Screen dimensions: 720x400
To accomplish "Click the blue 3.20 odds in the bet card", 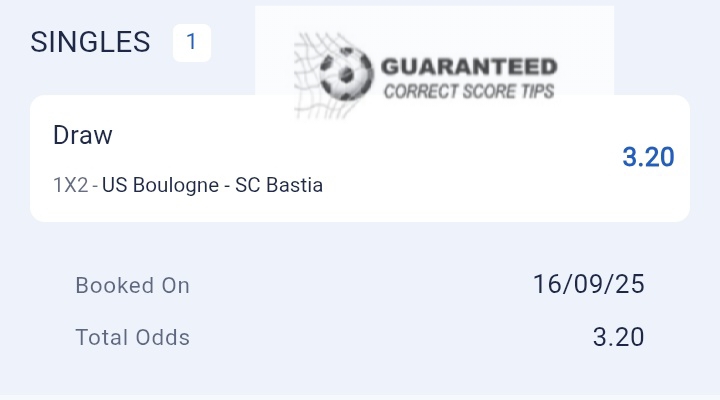I will click(648, 158).
